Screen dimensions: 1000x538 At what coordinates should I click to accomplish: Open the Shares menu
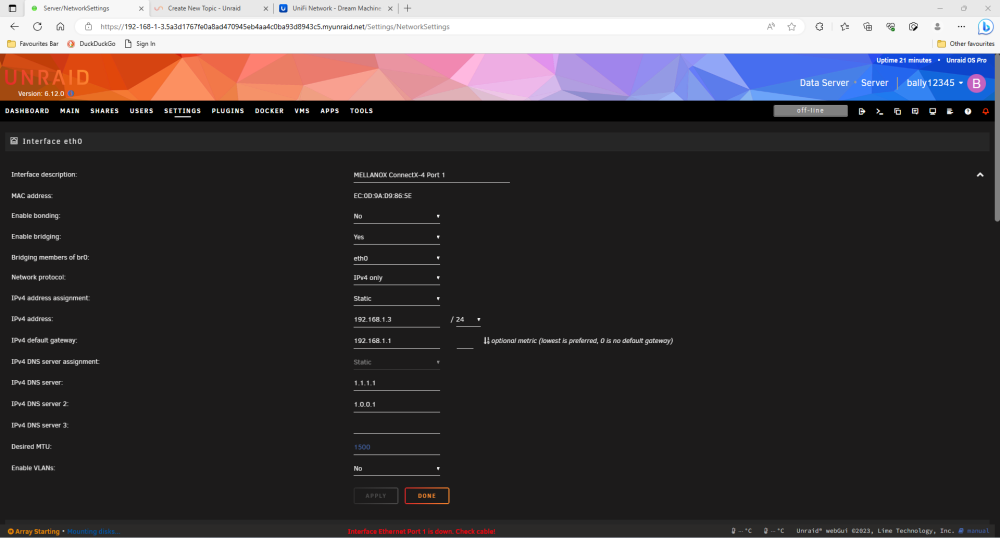(105, 111)
